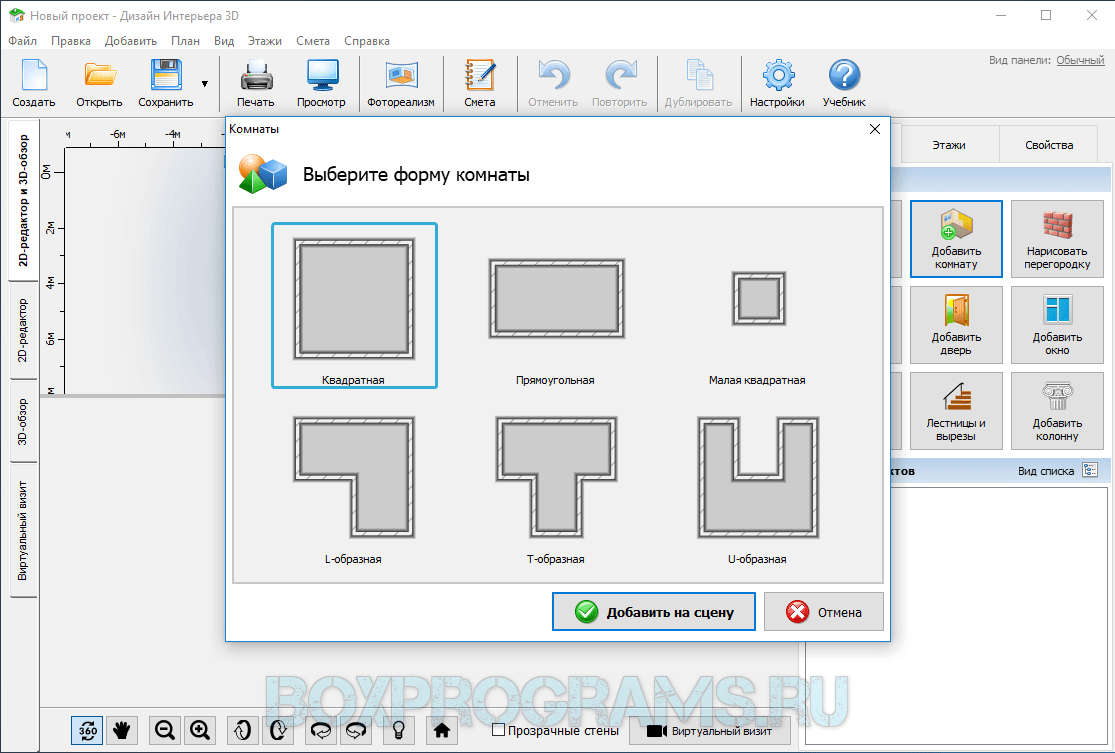The image size is (1115, 753).
Task: Close the Комнаты dialog
Action: pyautogui.click(x=875, y=129)
